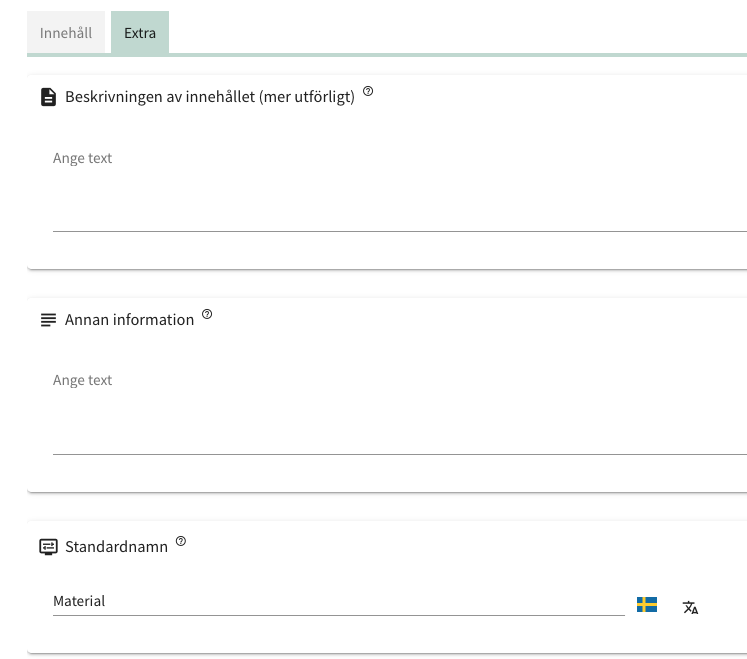Select the Extra tab

pos(140,33)
